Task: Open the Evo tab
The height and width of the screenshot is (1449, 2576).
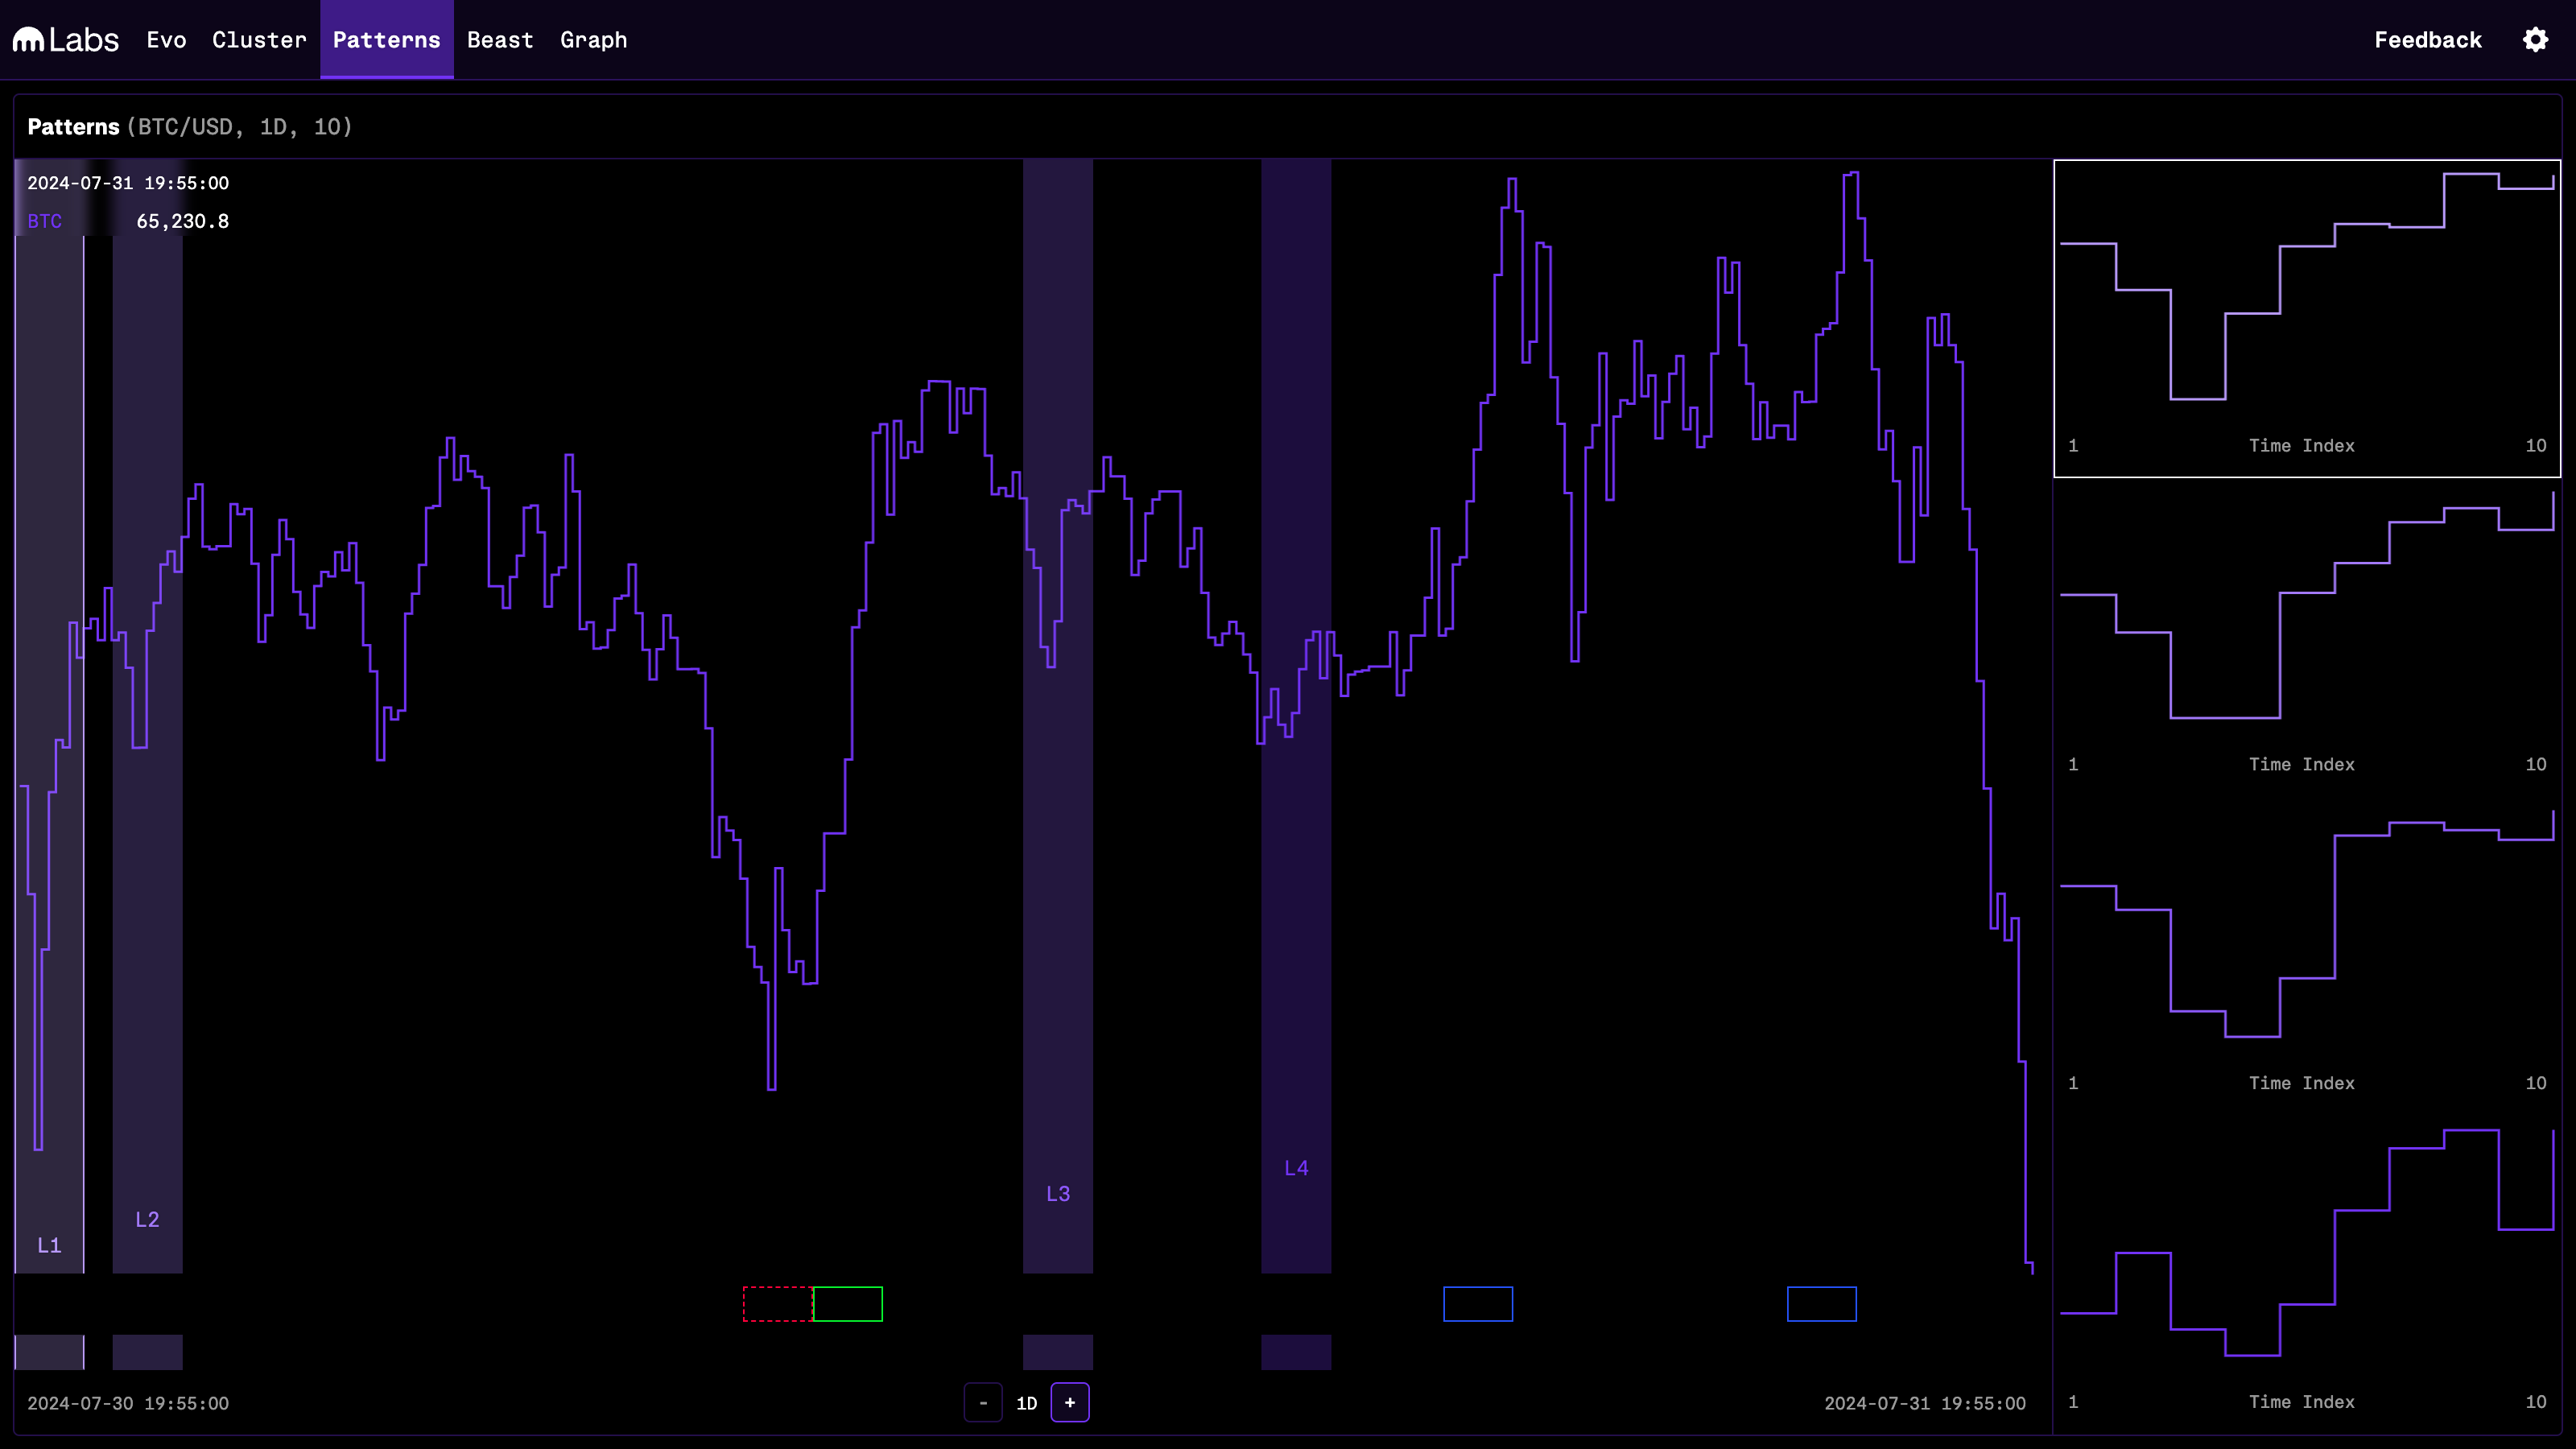Action: point(166,40)
